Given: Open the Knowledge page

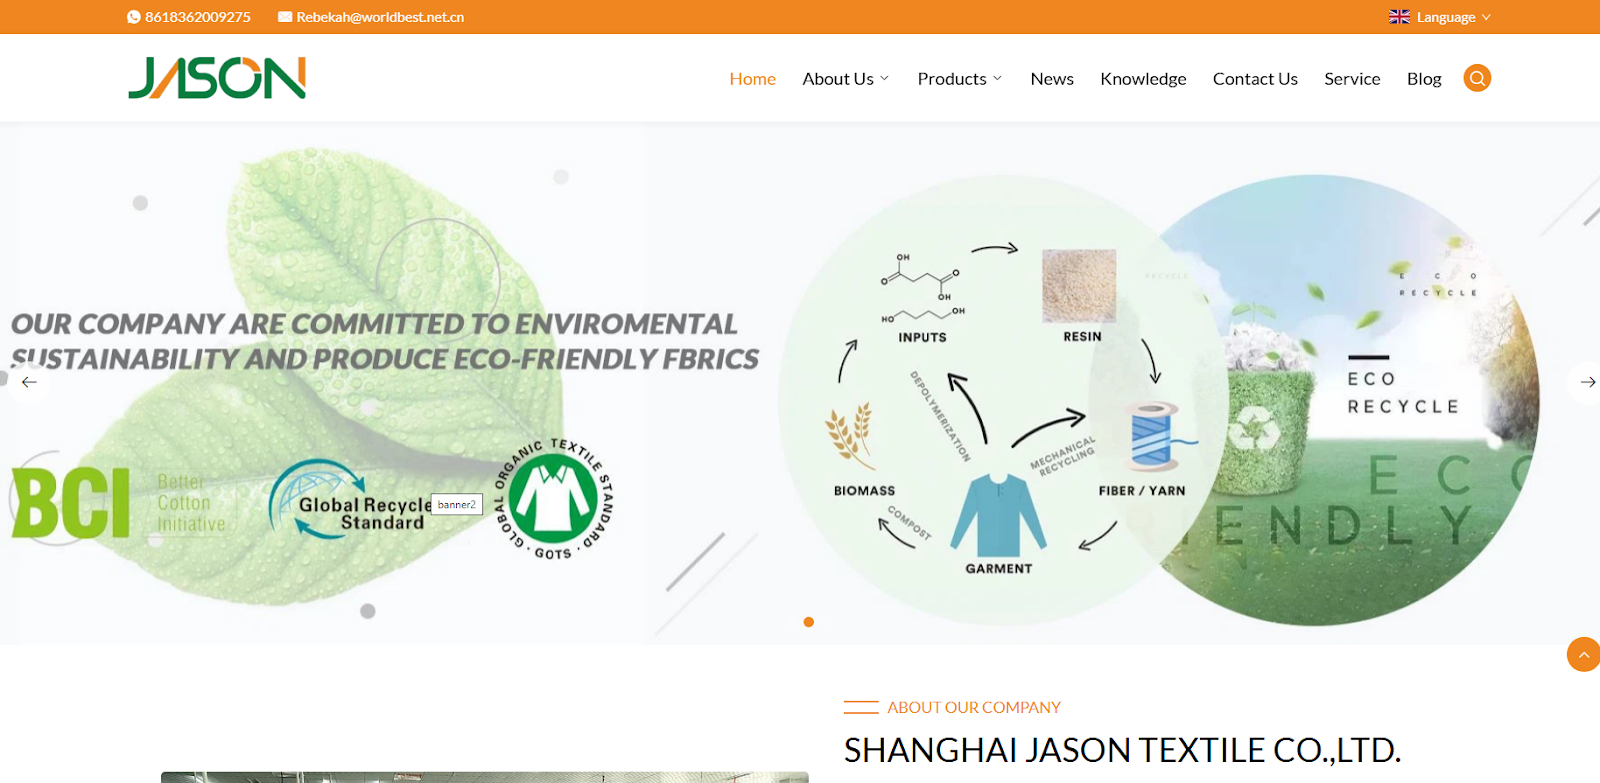Looking at the screenshot, I should pos(1143,79).
